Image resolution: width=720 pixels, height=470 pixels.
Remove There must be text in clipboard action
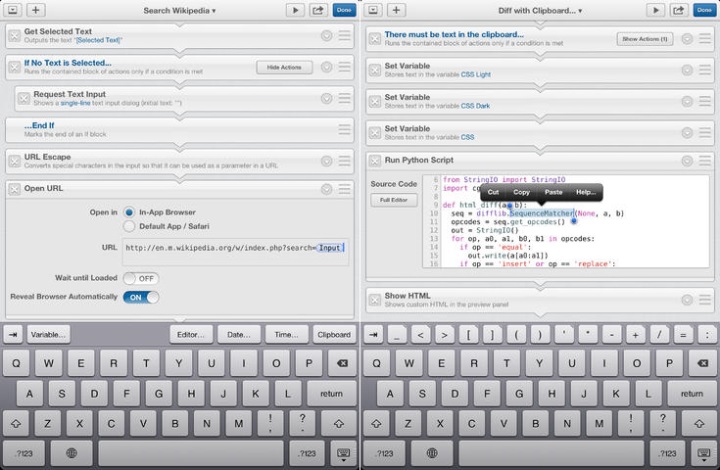pyautogui.click(x=375, y=39)
